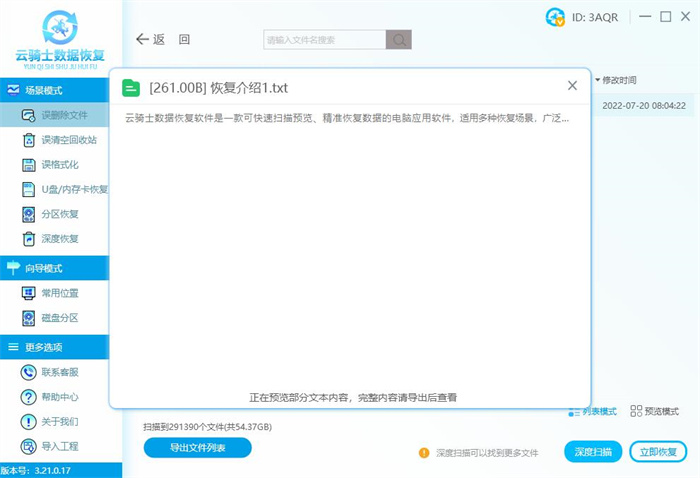Start 深度扫描 deep scan

(594, 452)
